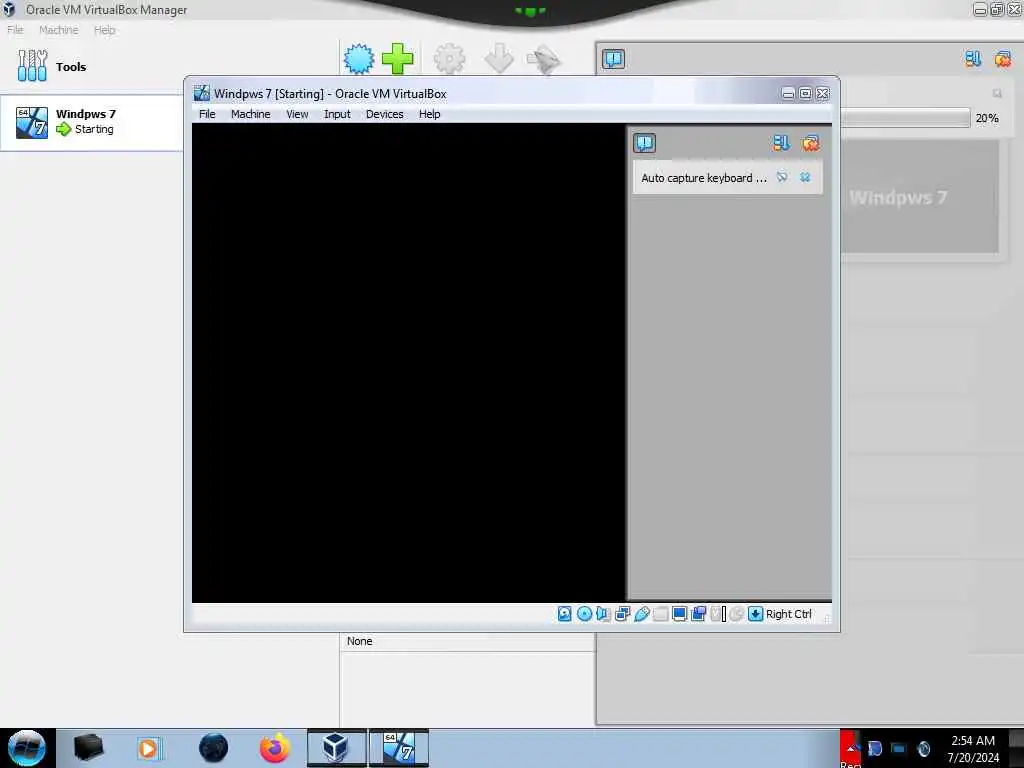Open Manager's Machine menu
The image size is (1024, 768).
click(59, 30)
